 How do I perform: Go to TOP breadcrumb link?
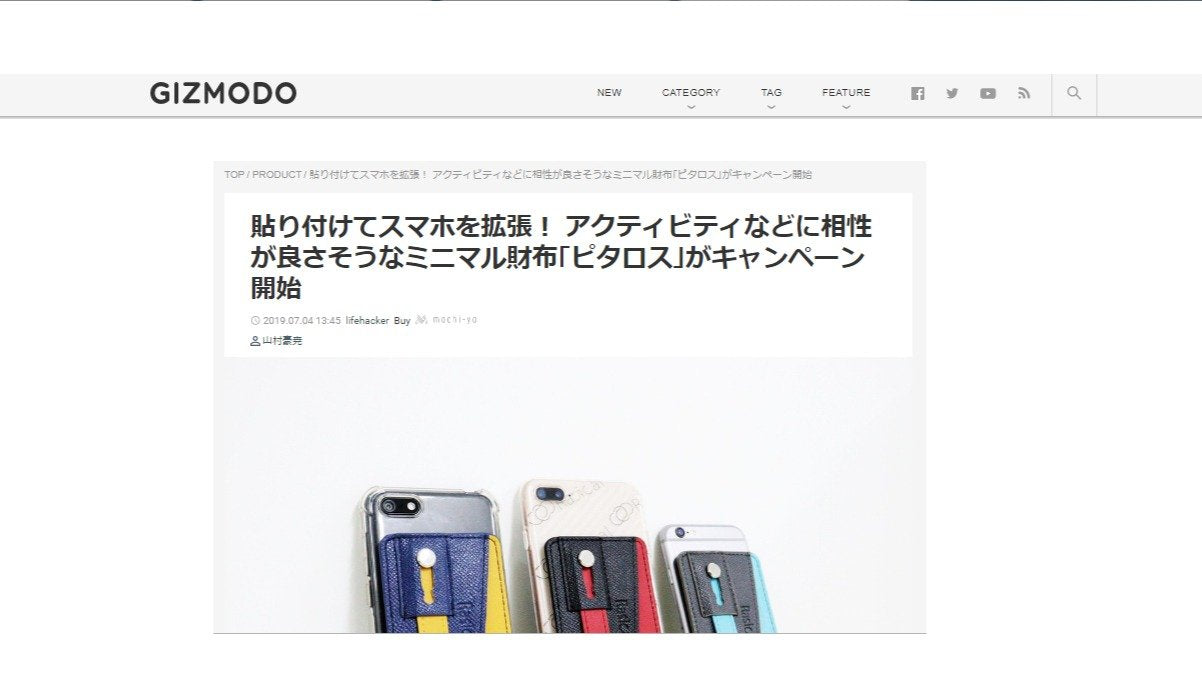pyautogui.click(x=234, y=174)
